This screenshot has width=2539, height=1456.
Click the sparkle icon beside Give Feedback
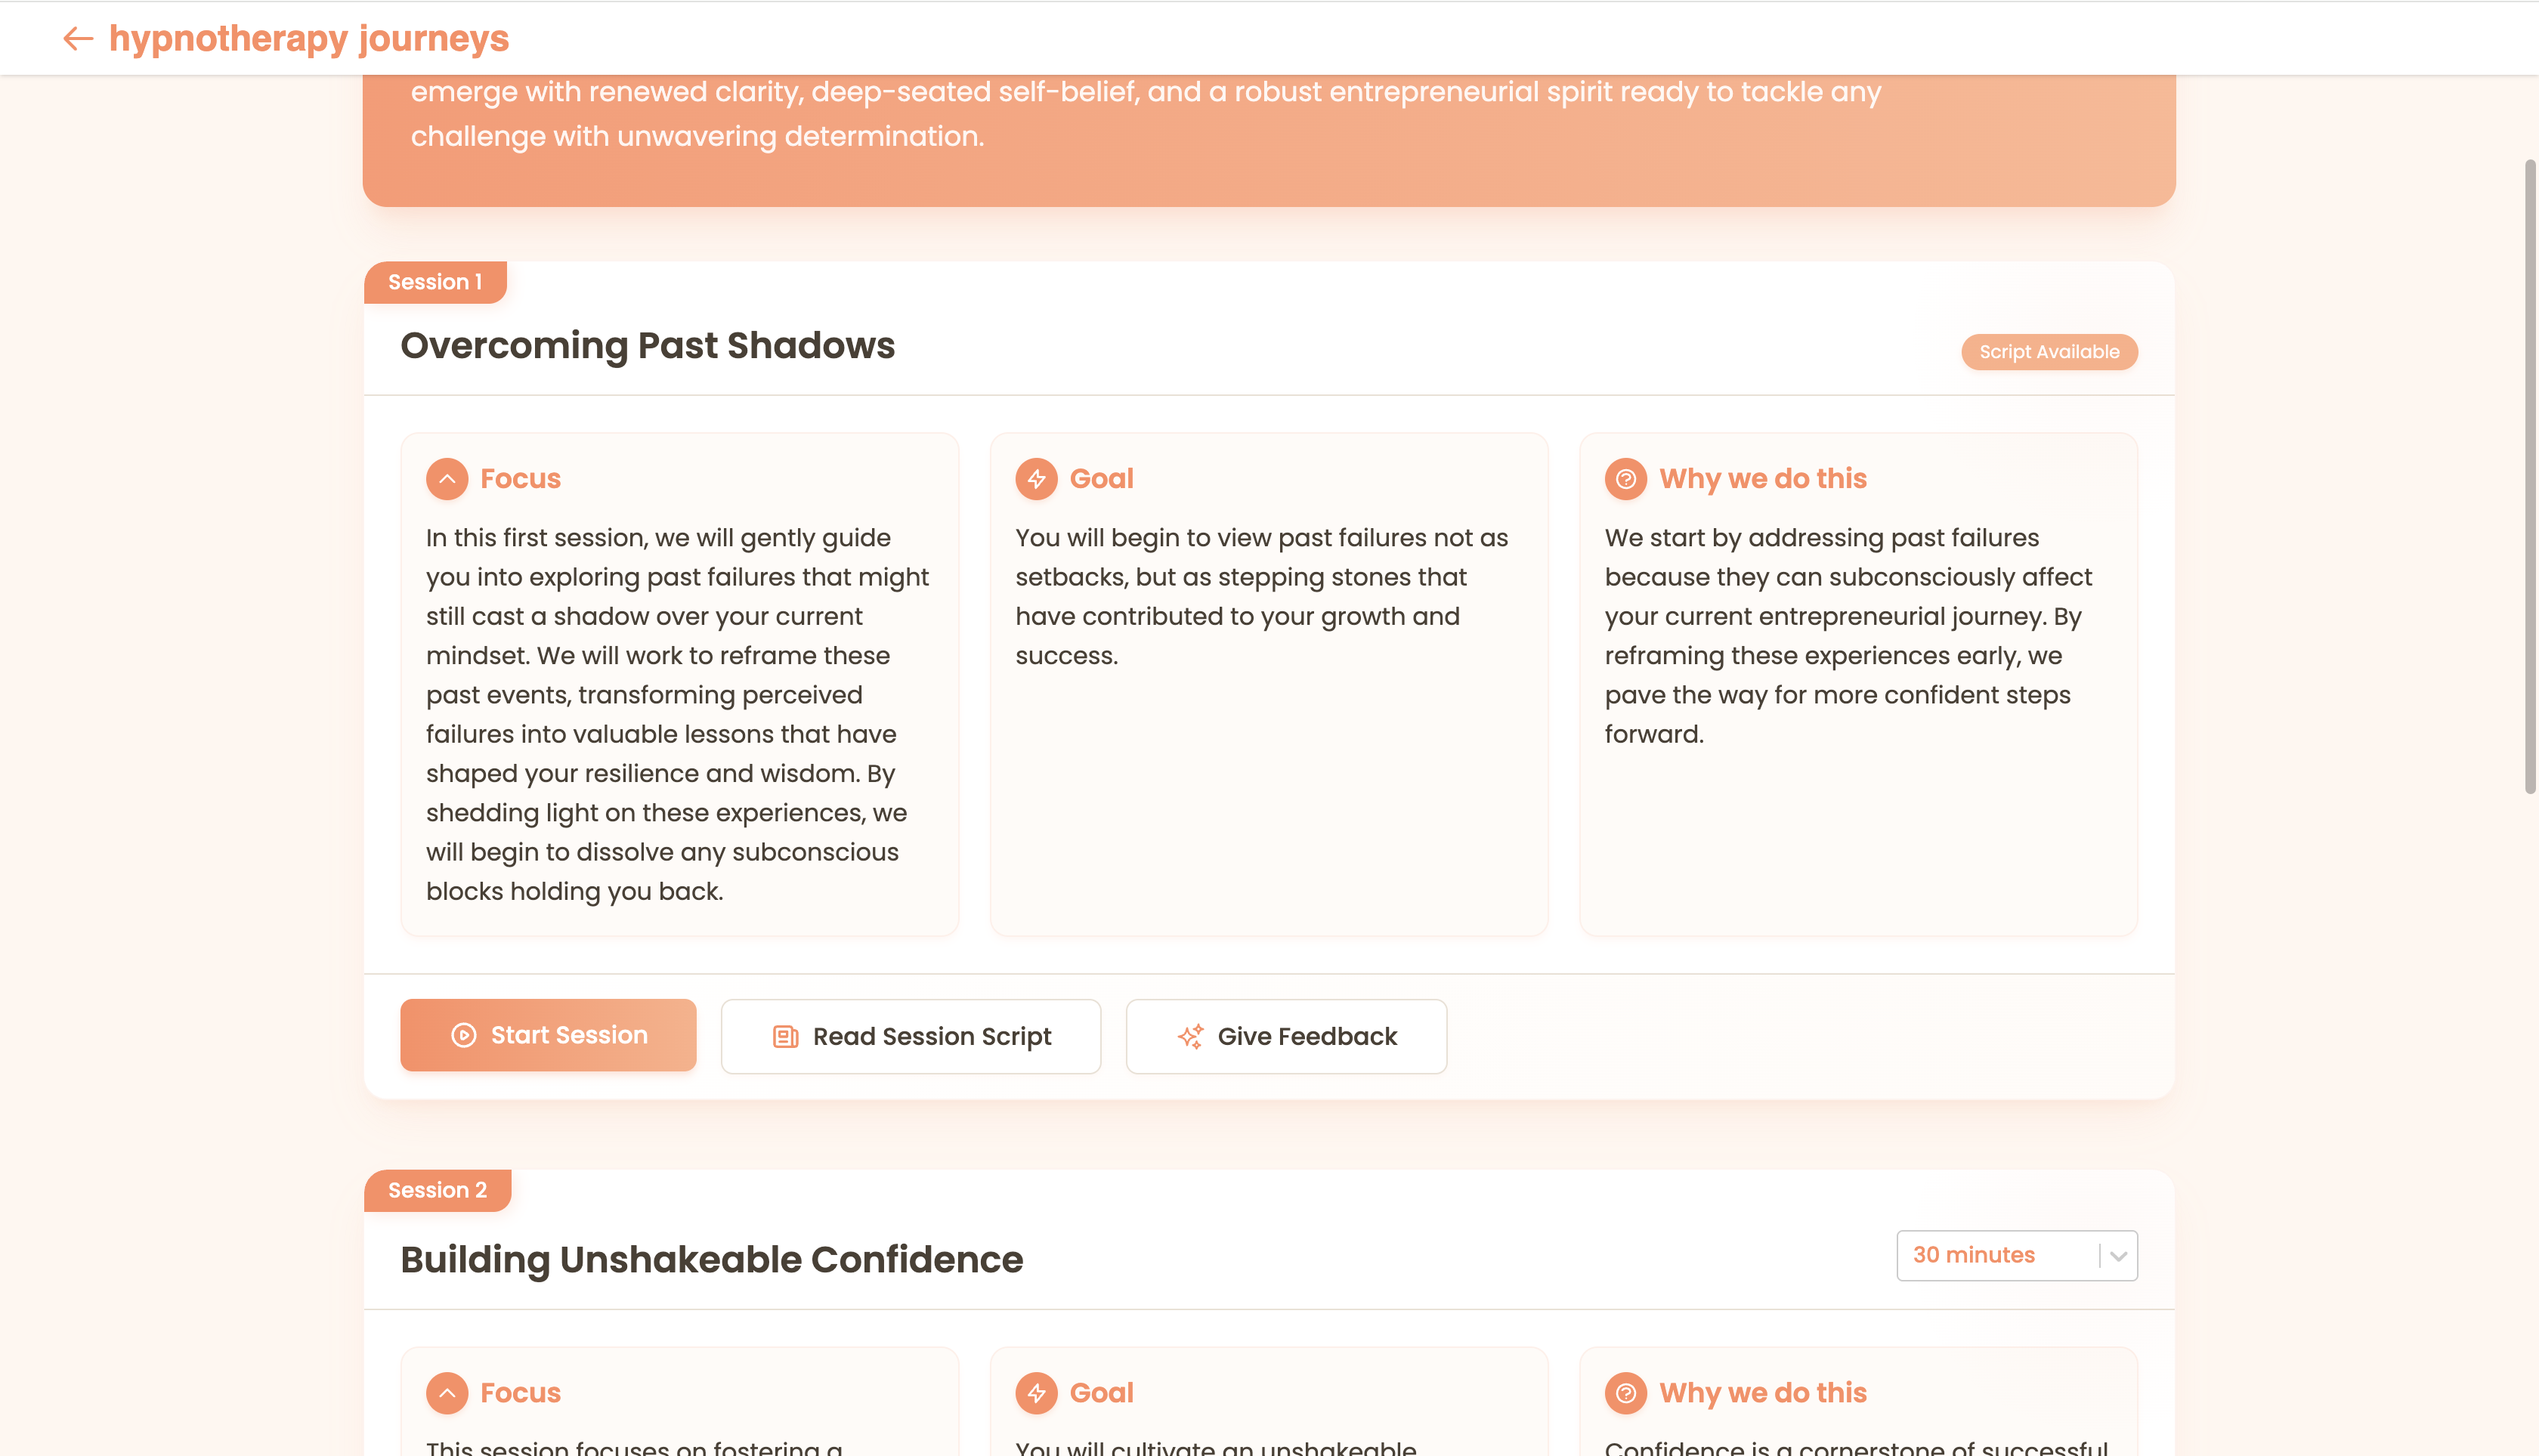click(1190, 1037)
